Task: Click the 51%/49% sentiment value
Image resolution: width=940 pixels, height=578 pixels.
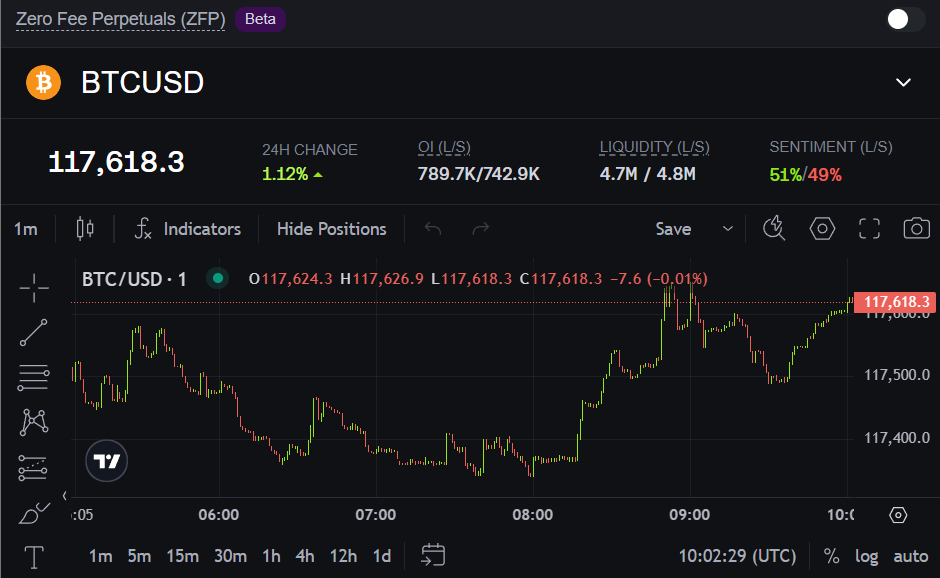Action: click(x=806, y=175)
